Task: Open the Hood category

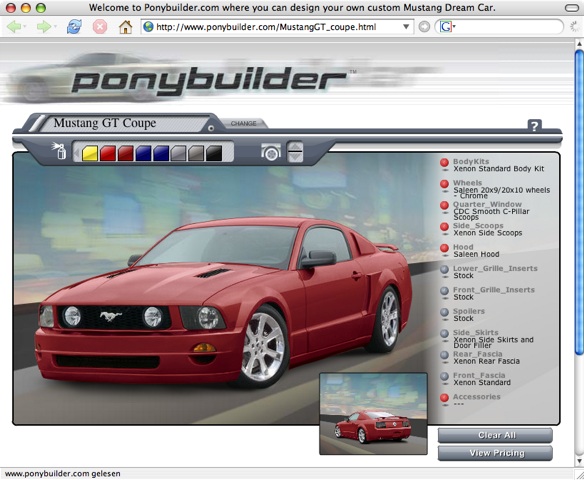Action: coord(463,247)
